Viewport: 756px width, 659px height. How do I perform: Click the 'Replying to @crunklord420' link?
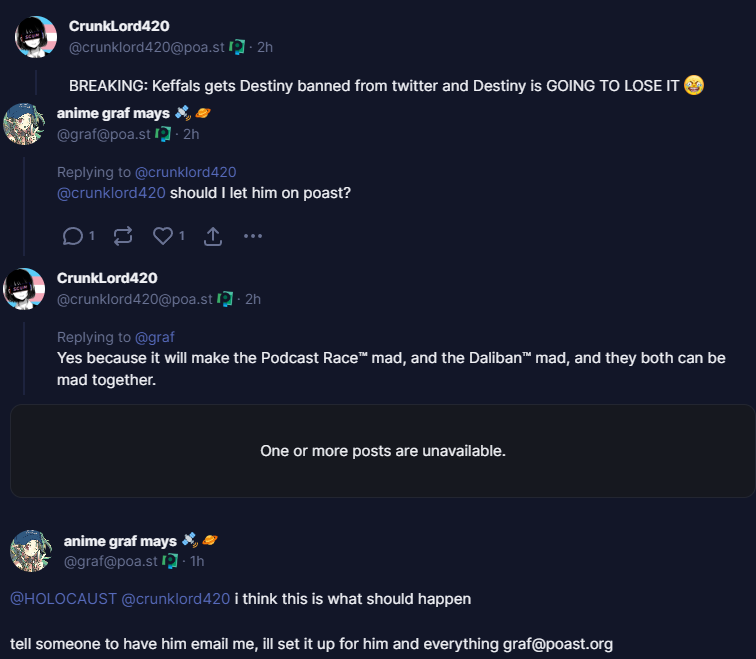pyautogui.click(x=185, y=172)
